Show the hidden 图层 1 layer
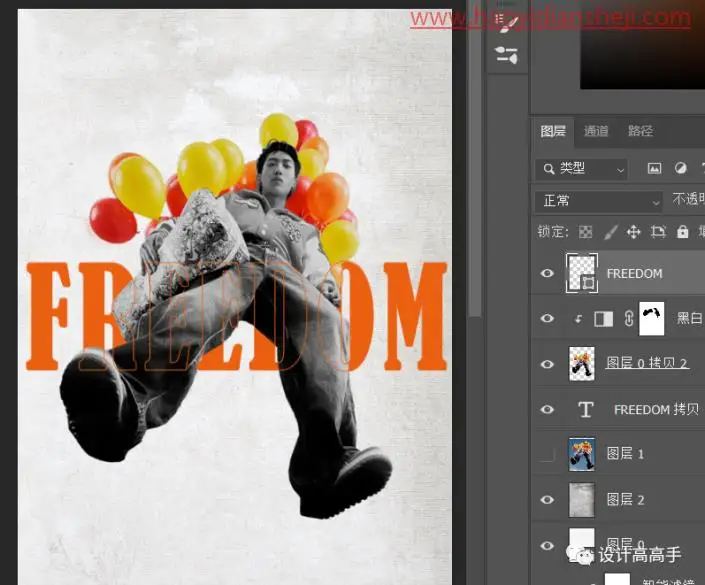The image size is (705, 585). pyautogui.click(x=547, y=454)
